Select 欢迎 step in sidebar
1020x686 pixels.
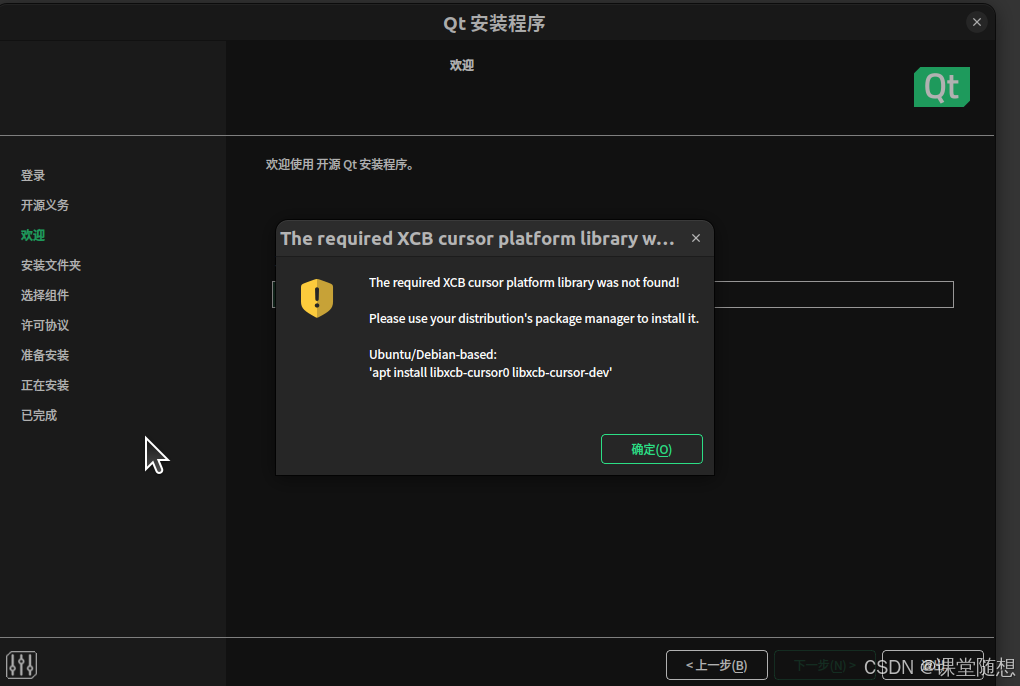click(33, 235)
